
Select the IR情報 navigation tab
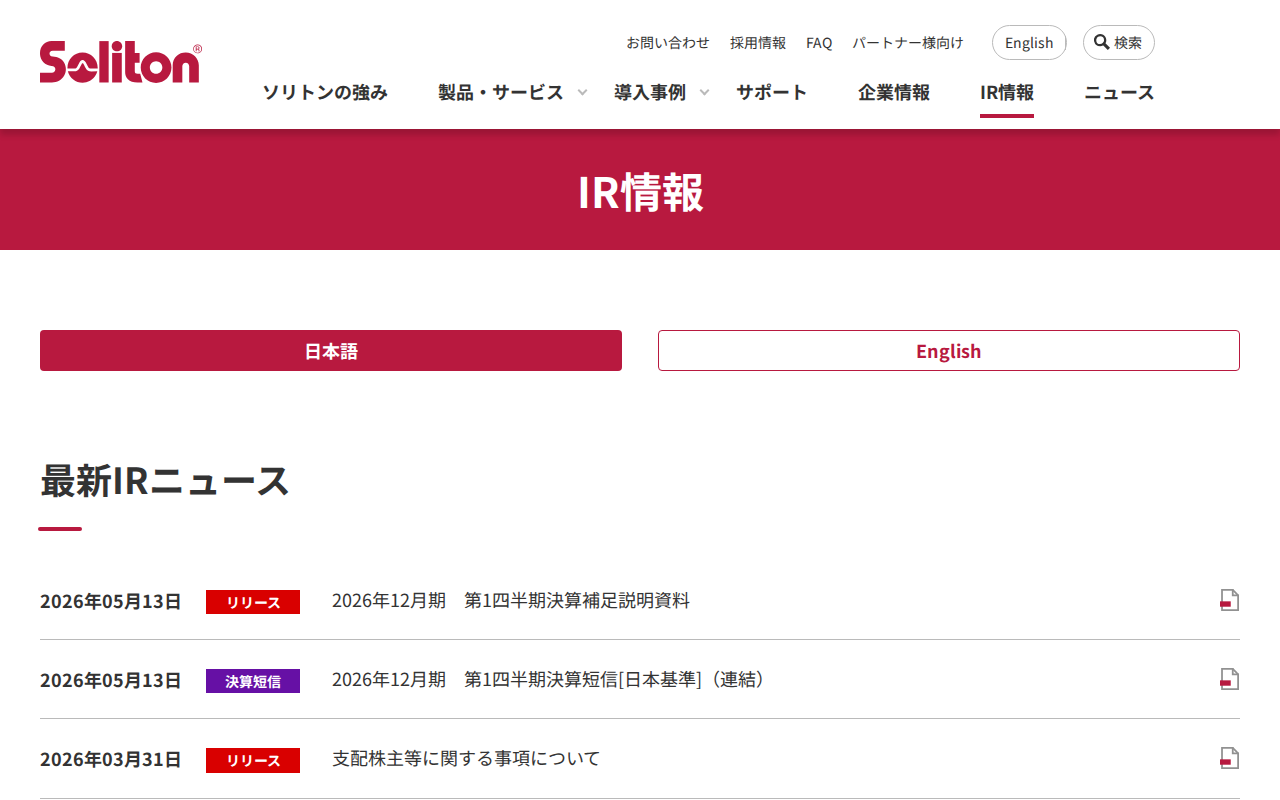coord(1007,92)
